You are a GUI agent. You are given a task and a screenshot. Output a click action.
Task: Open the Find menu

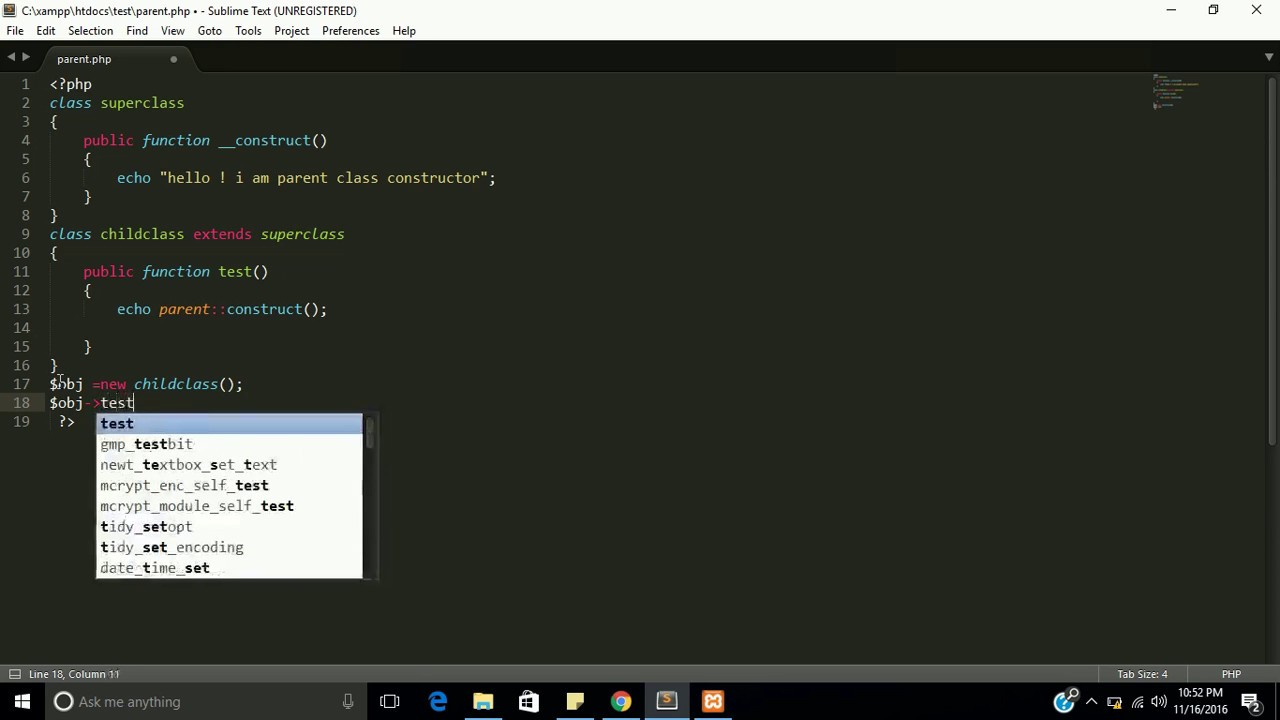137,31
